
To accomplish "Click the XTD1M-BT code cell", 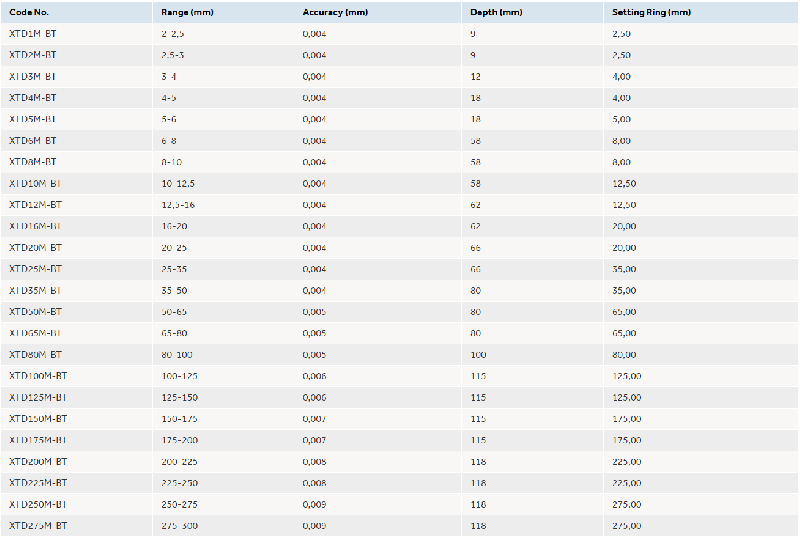I will (x=32, y=34).
